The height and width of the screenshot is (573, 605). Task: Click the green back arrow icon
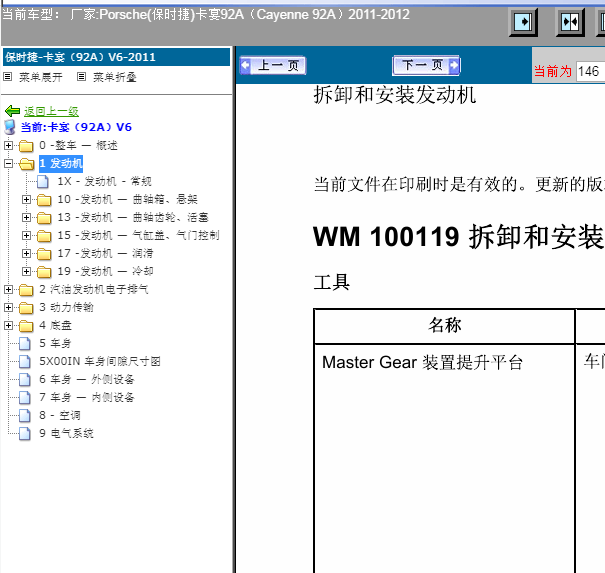tap(12, 111)
